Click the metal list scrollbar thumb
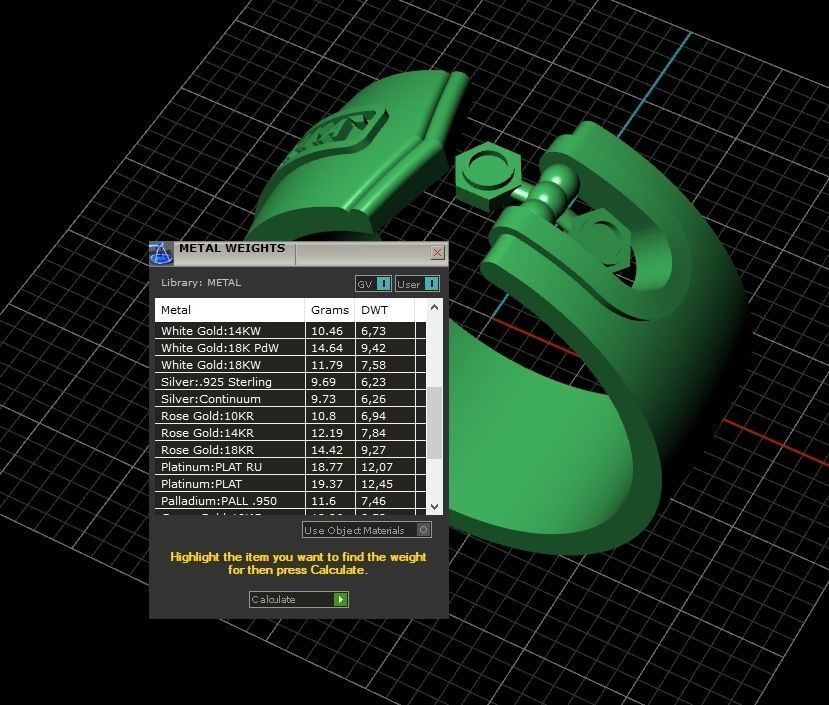The height and width of the screenshot is (705, 829). (435, 423)
